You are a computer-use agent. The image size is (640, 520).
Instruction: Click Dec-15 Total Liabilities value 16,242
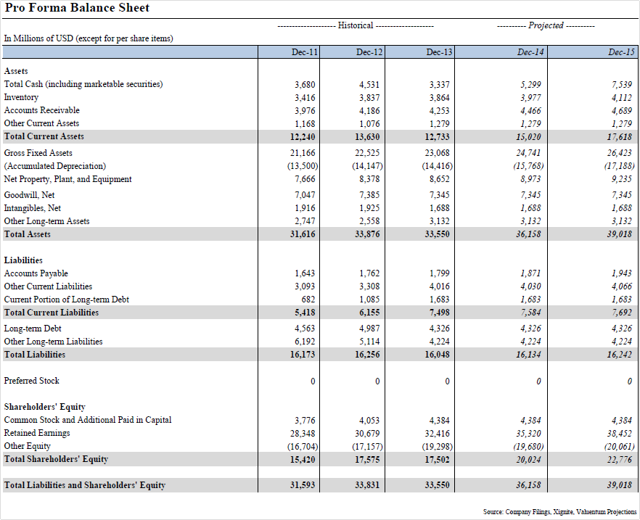point(620,355)
